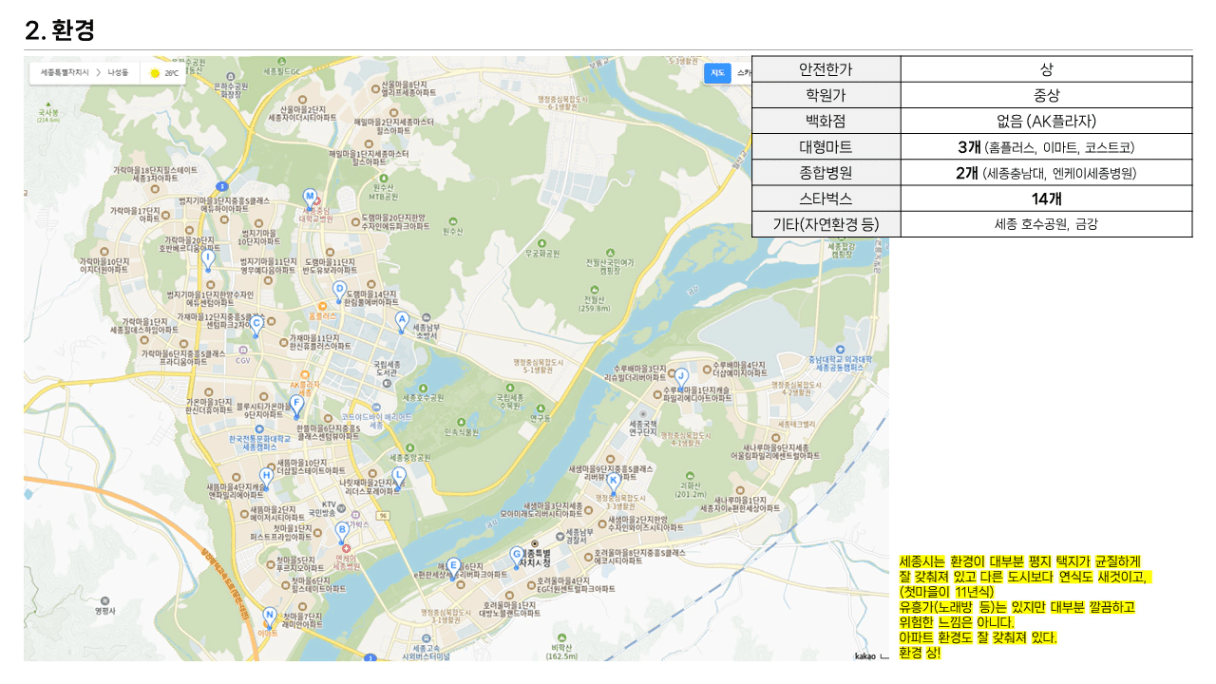This screenshot has height=684, width=1216.
Task: Click the '없음 (AK플라자)' cell
Action: tap(1046, 121)
